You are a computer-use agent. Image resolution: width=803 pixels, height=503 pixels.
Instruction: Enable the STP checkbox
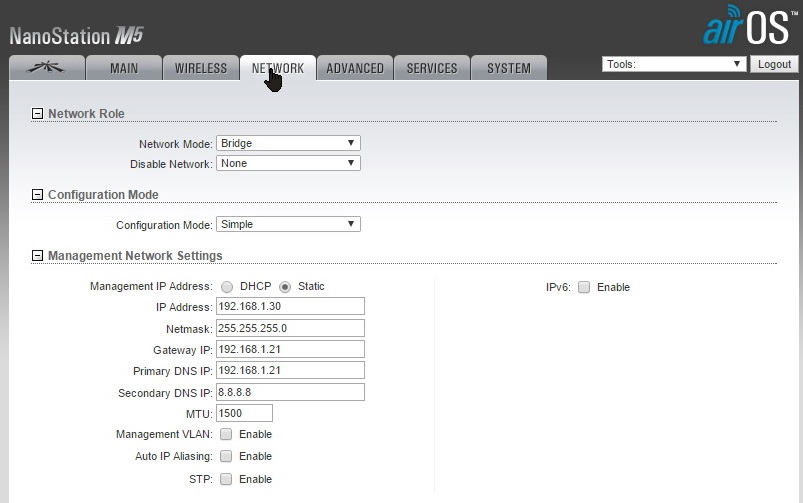(x=226, y=479)
